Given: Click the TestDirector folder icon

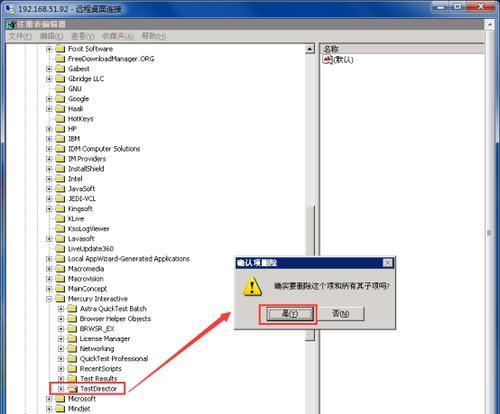Looking at the screenshot, I should pyautogui.click(x=72, y=389).
